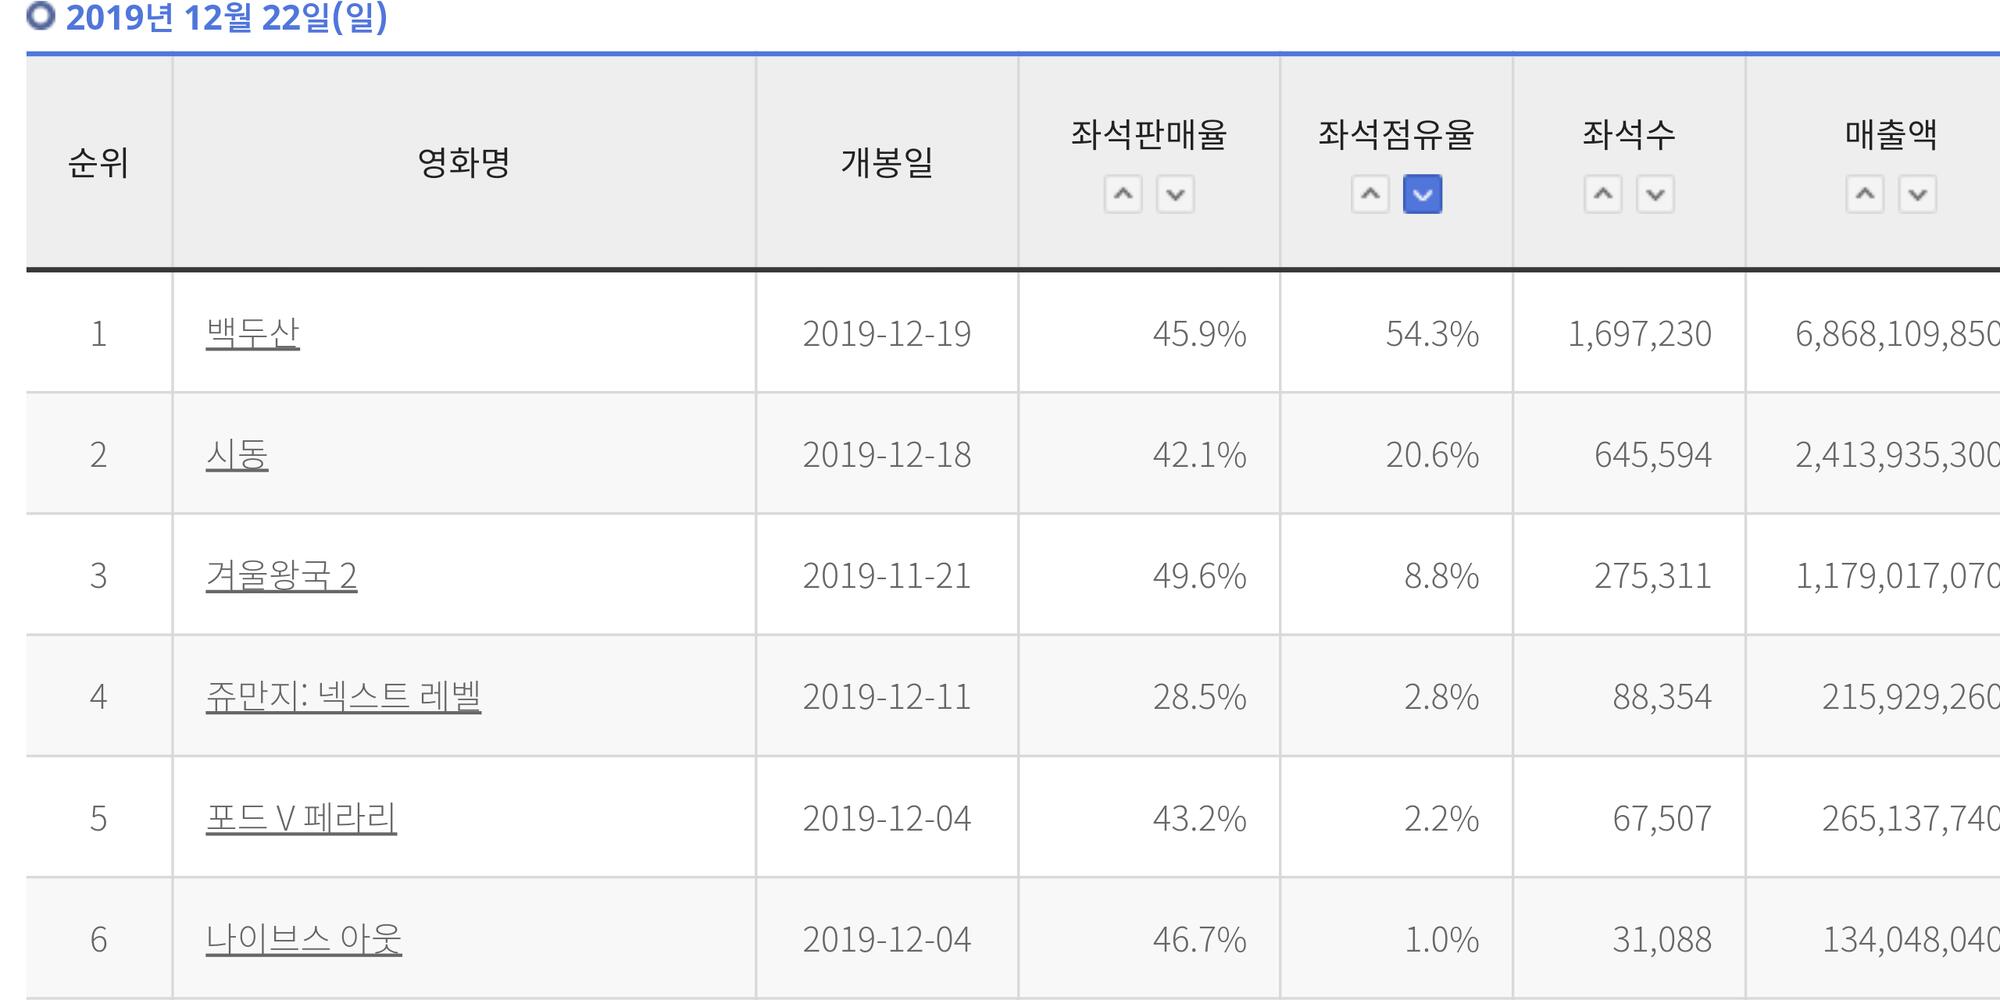Sort 좌석판매율 column descending

[x=1175, y=194]
